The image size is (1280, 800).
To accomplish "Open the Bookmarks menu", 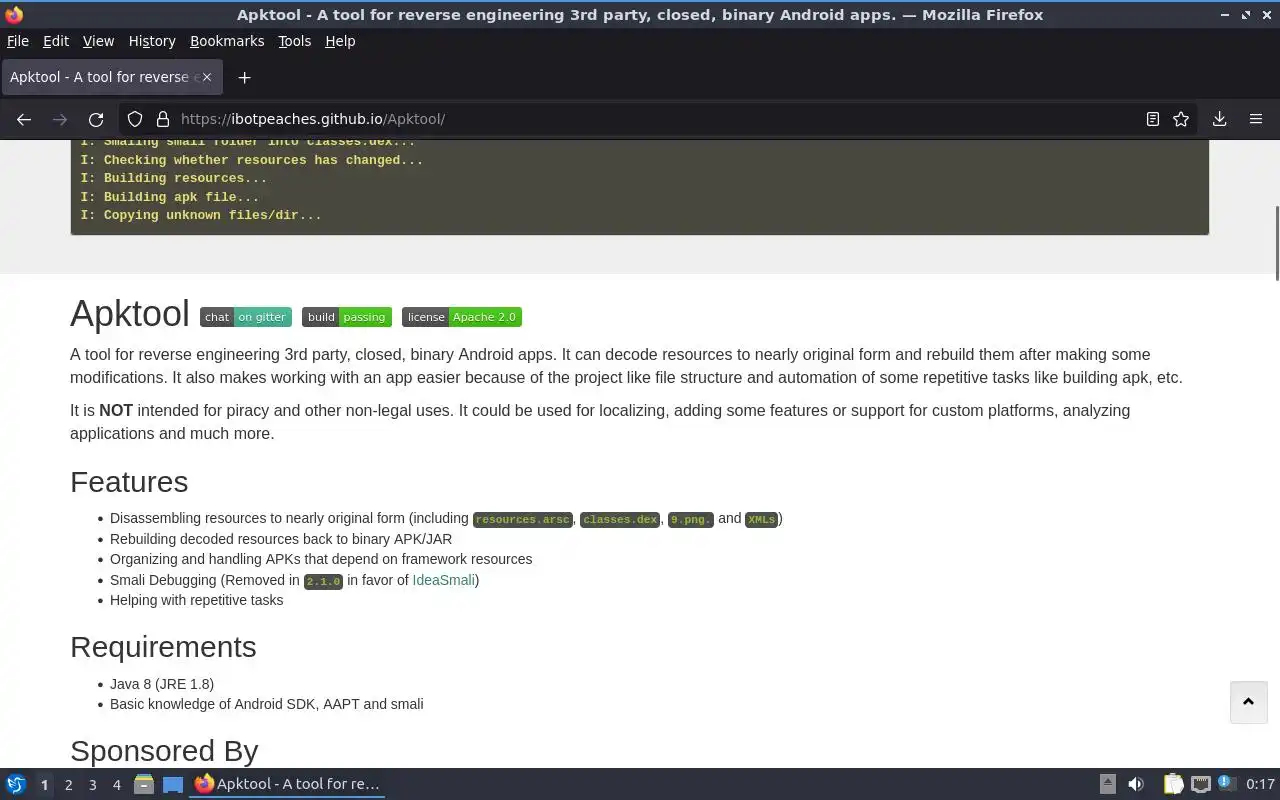I will click(227, 41).
